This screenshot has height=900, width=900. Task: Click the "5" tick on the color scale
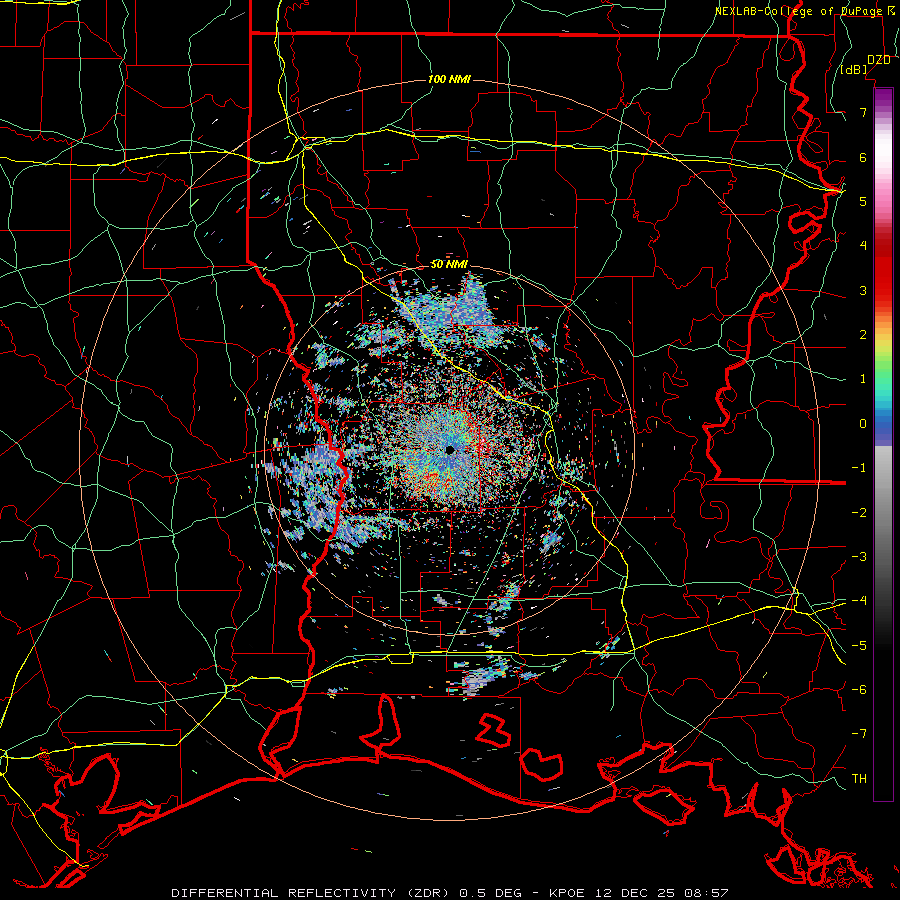863,201
